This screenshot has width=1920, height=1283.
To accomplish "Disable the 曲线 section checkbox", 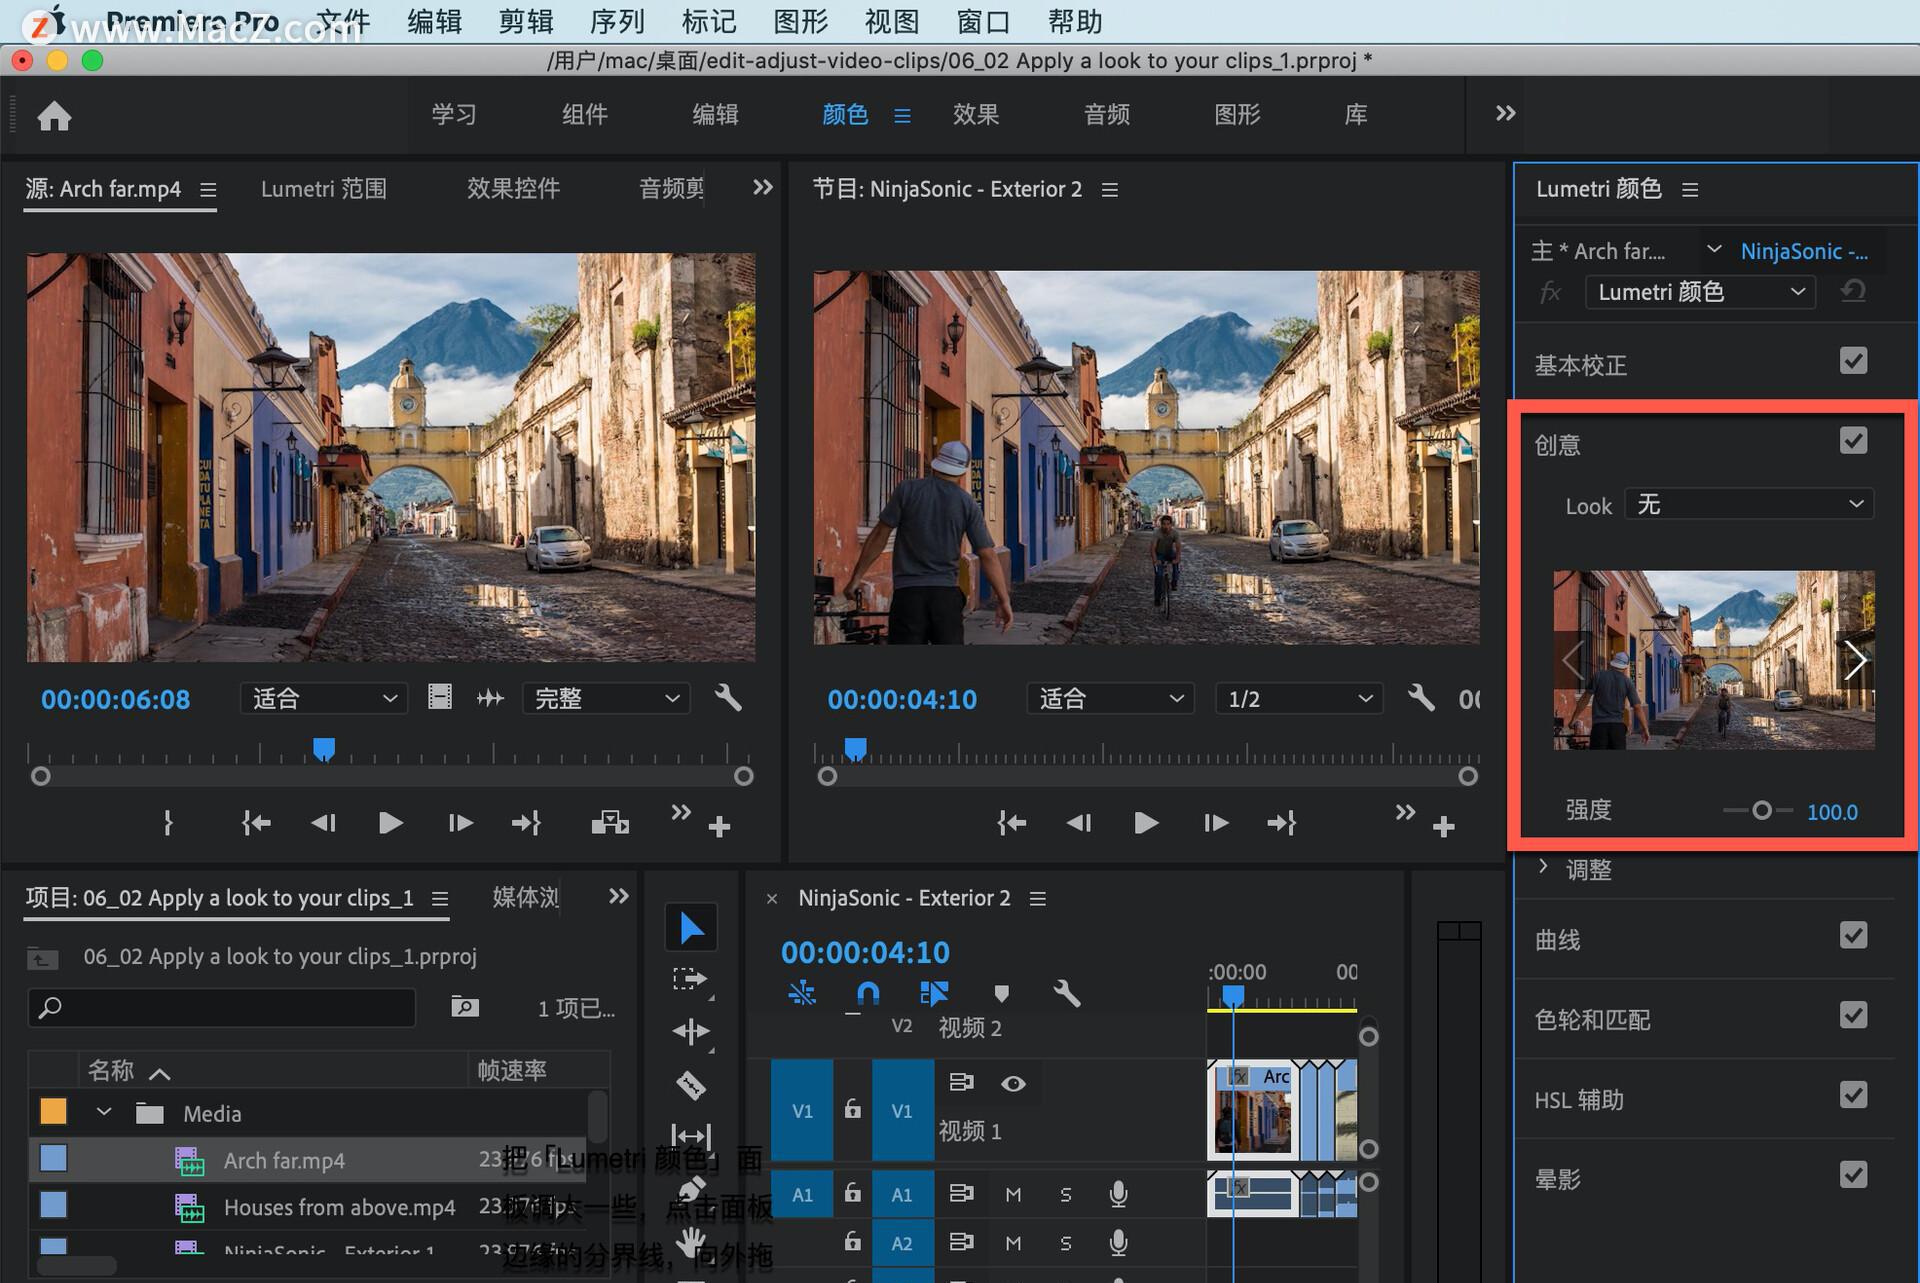I will (1853, 936).
